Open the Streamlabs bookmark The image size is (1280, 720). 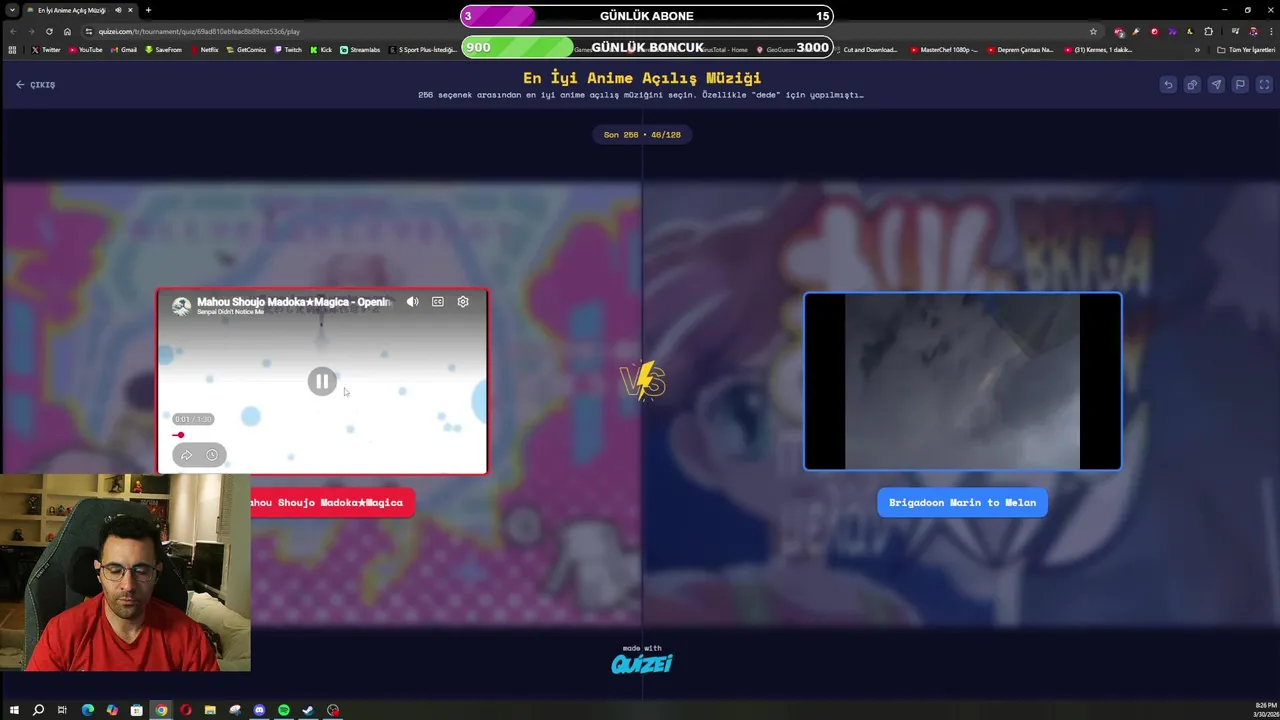pos(360,49)
